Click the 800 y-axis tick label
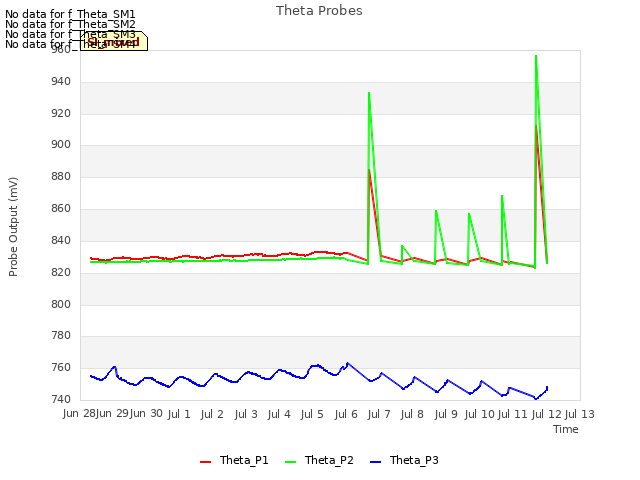This screenshot has width=640, height=480. coord(61,304)
